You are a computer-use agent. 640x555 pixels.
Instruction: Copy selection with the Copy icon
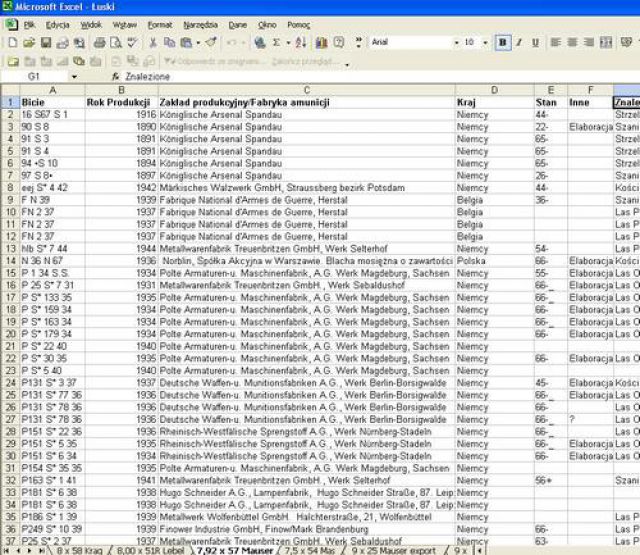(169, 42)
